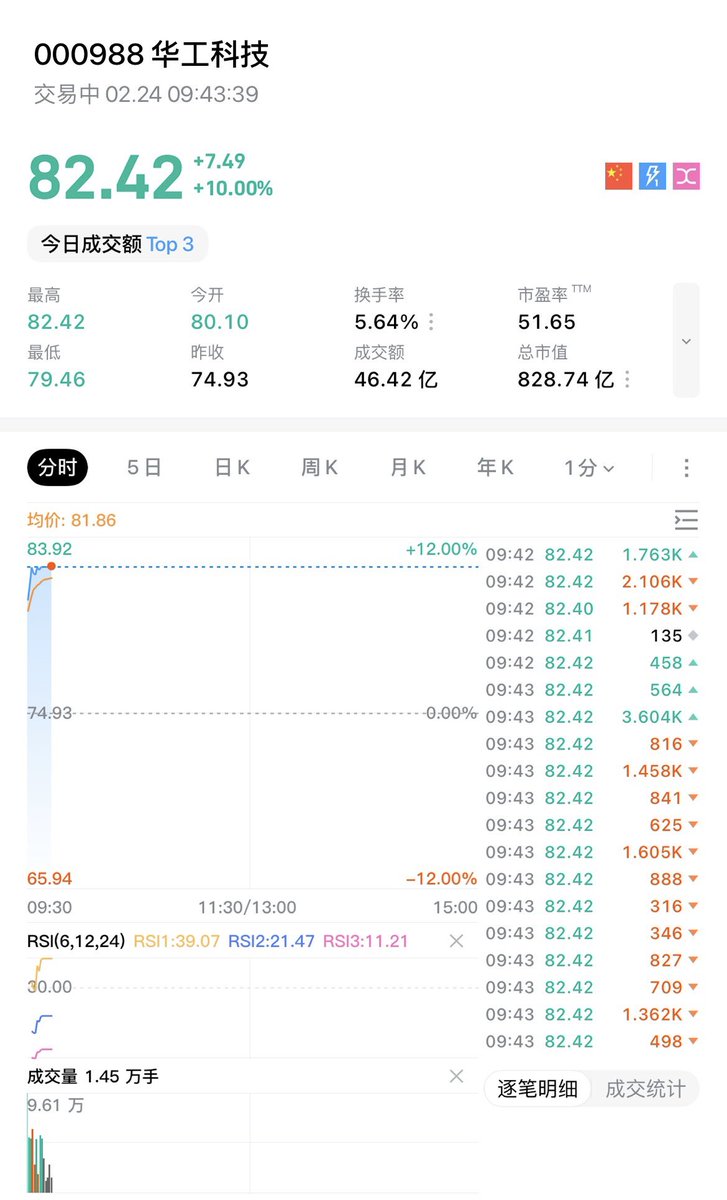Tap the current price 82.42
727x1200 pixels.
[x=106, y=177]
